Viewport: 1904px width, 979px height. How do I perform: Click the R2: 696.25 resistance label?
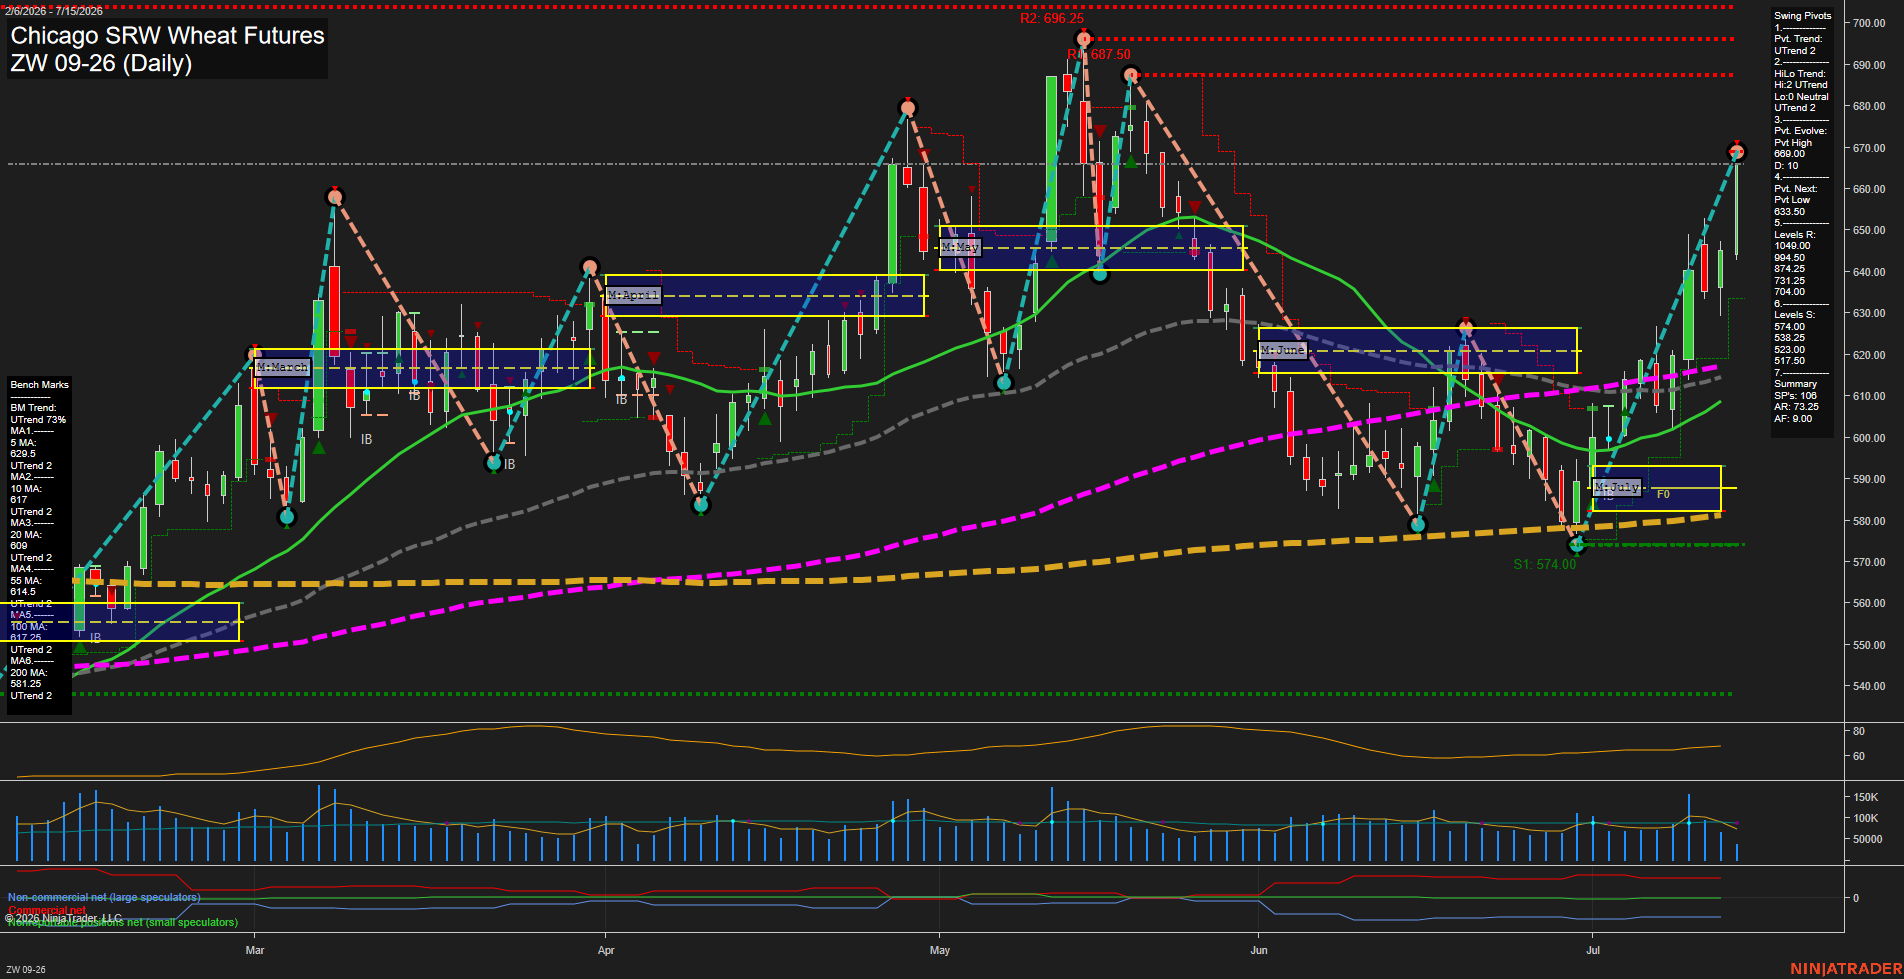(x=1052, y=19)
